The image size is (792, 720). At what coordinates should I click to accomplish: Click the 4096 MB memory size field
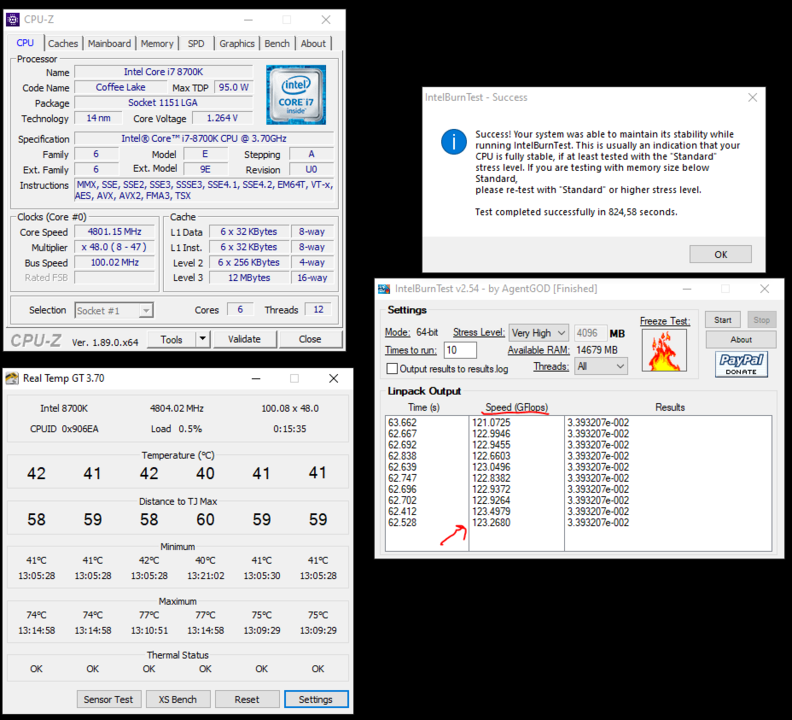click(590, 333)
